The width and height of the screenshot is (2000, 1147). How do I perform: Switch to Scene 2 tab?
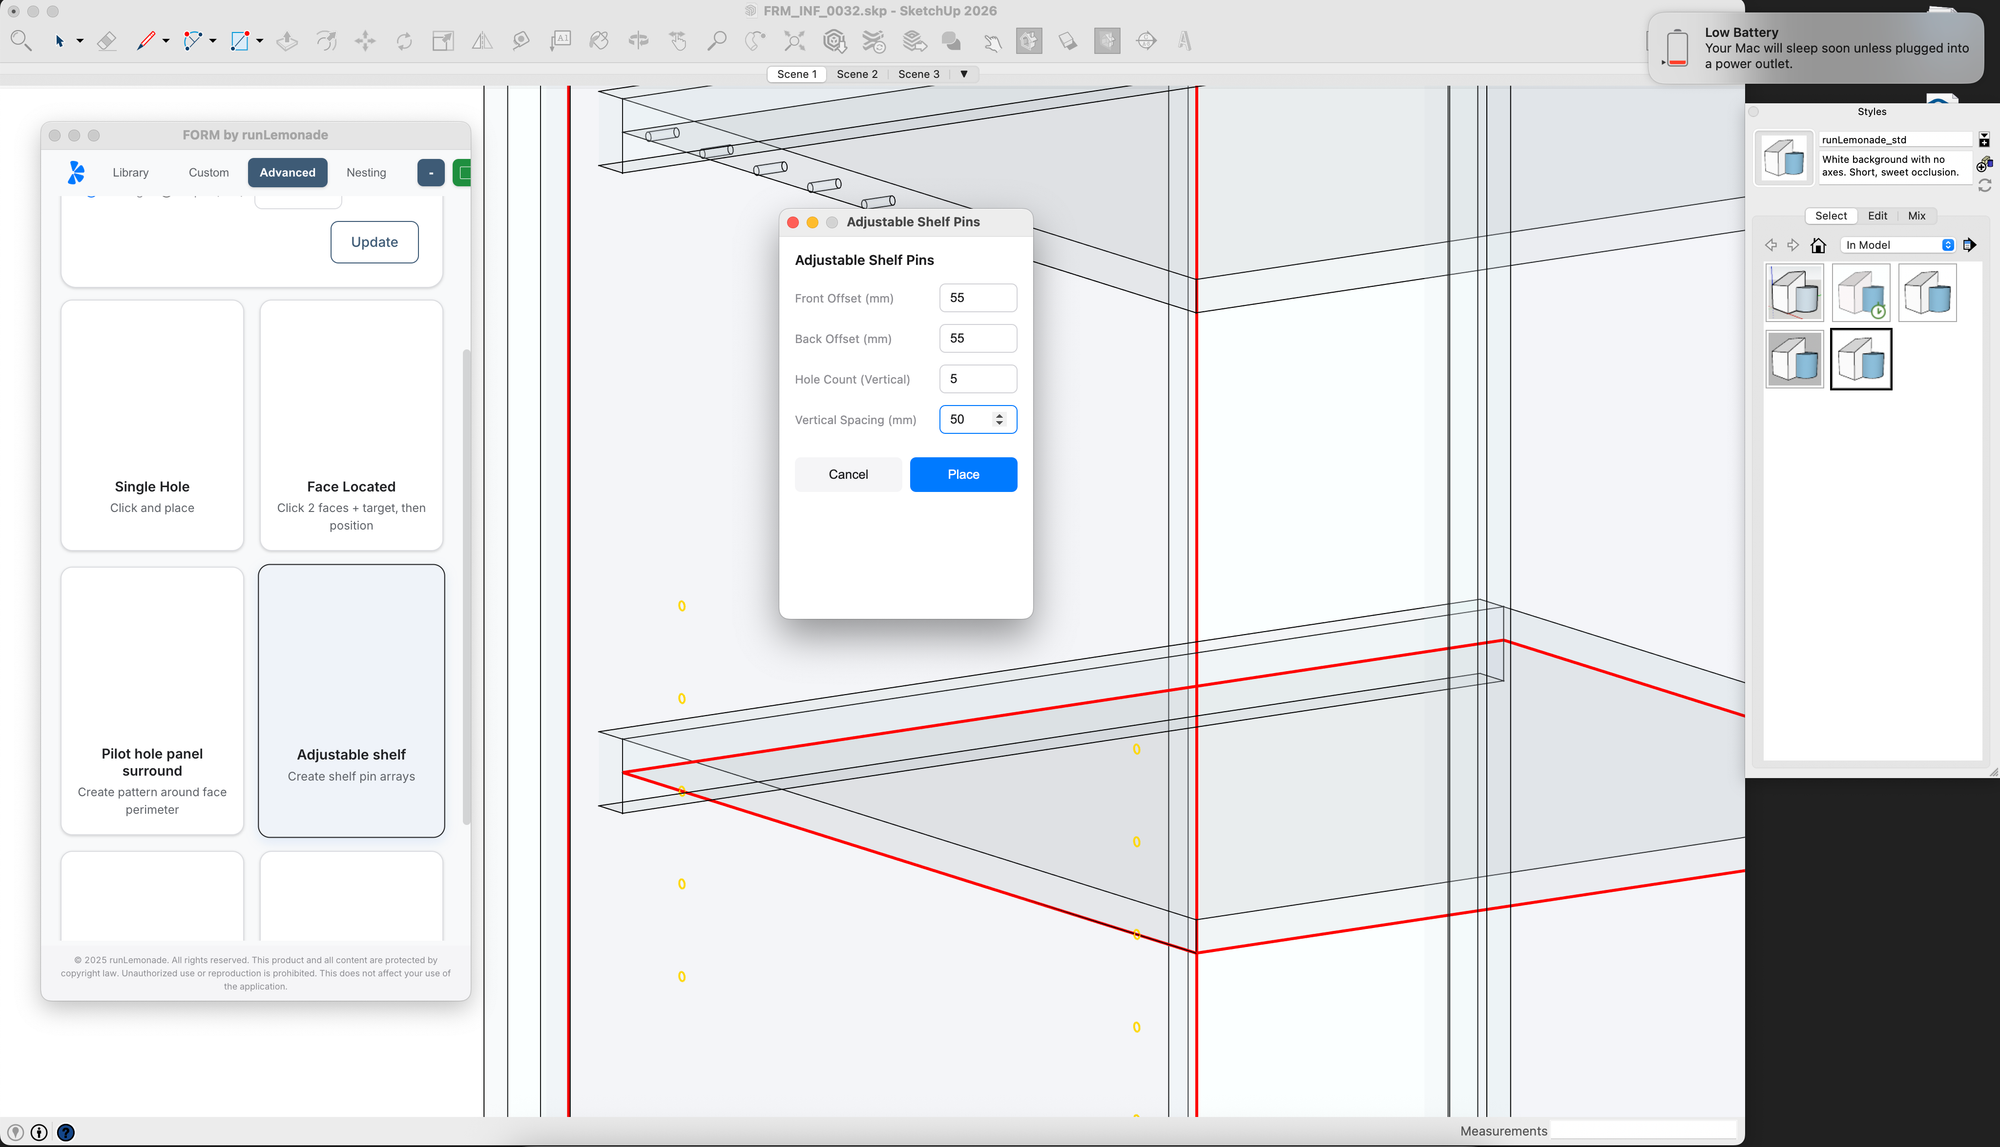pos(857,74)
